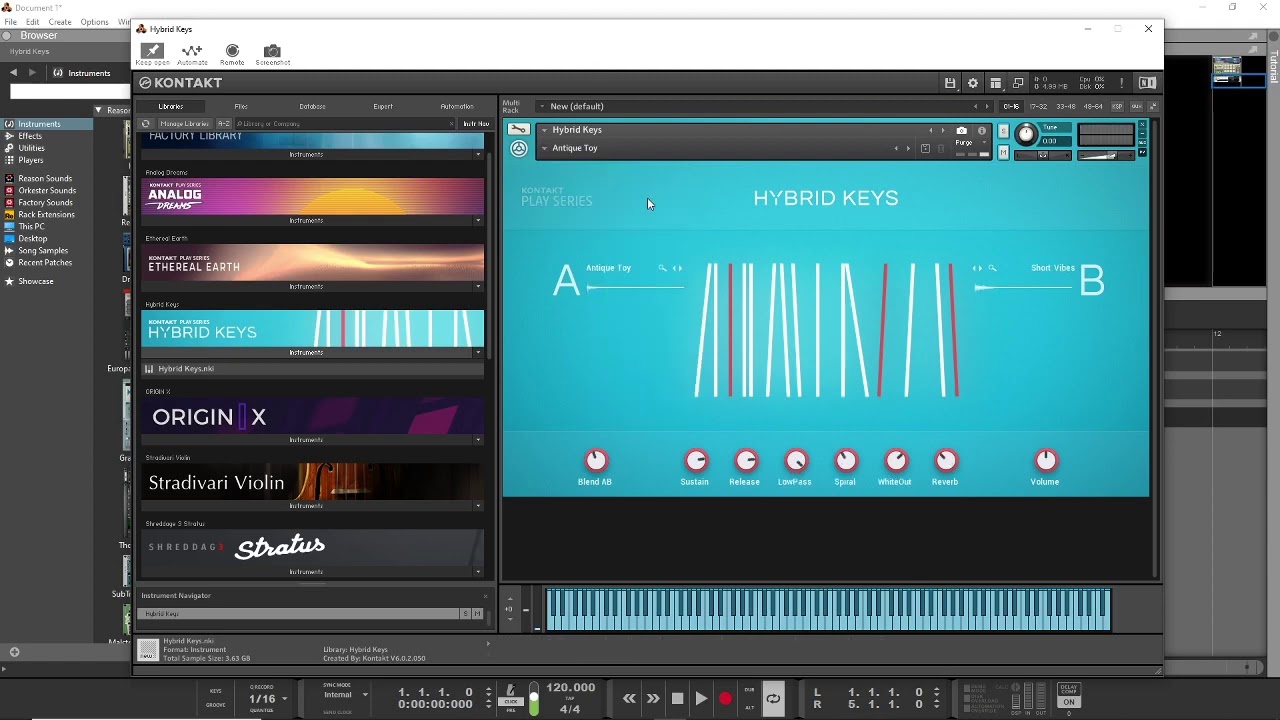The height and width of the screenshot is (720, 1280).
Task: Open the Origin X library banner
Action: pos(312,416)
